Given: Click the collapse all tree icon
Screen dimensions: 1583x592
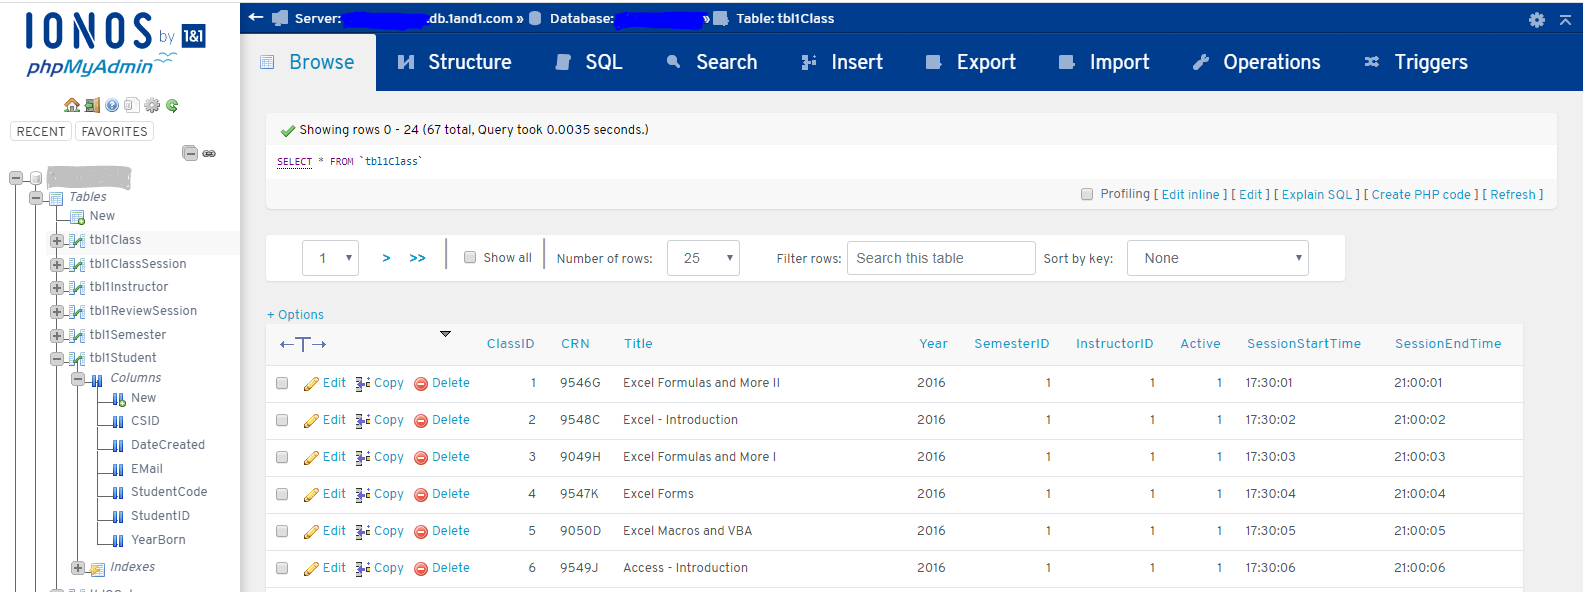Looking at the screenshot, I should pyautogui.click(x=189, y=153).
